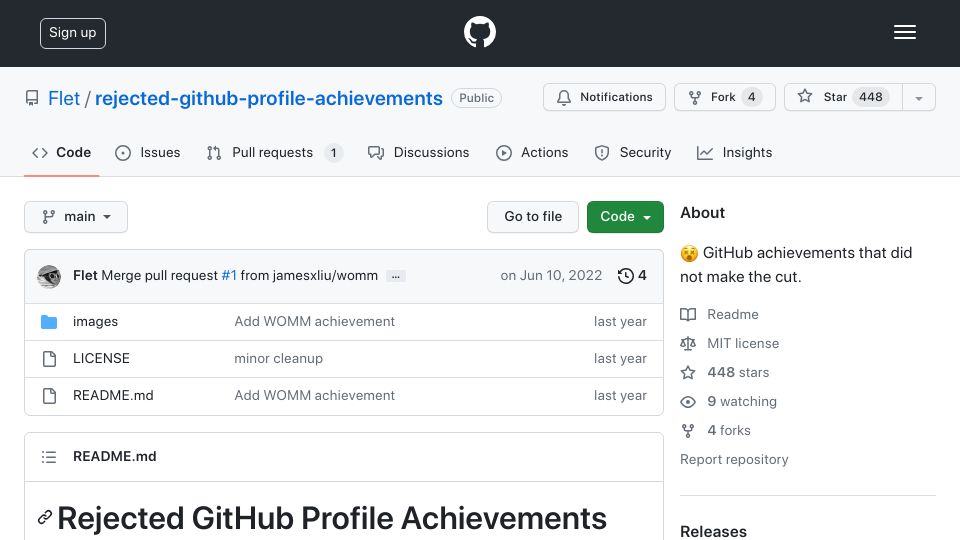
Task: Click the repository book icon beside Flet
Action: 32,98
